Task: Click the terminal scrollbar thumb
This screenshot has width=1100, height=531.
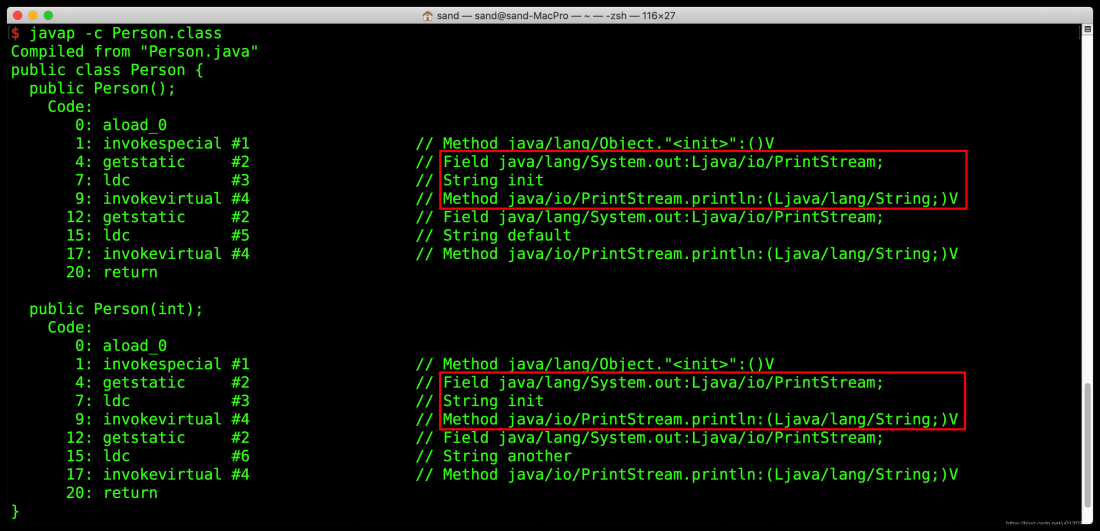Action: (1087, 447)
